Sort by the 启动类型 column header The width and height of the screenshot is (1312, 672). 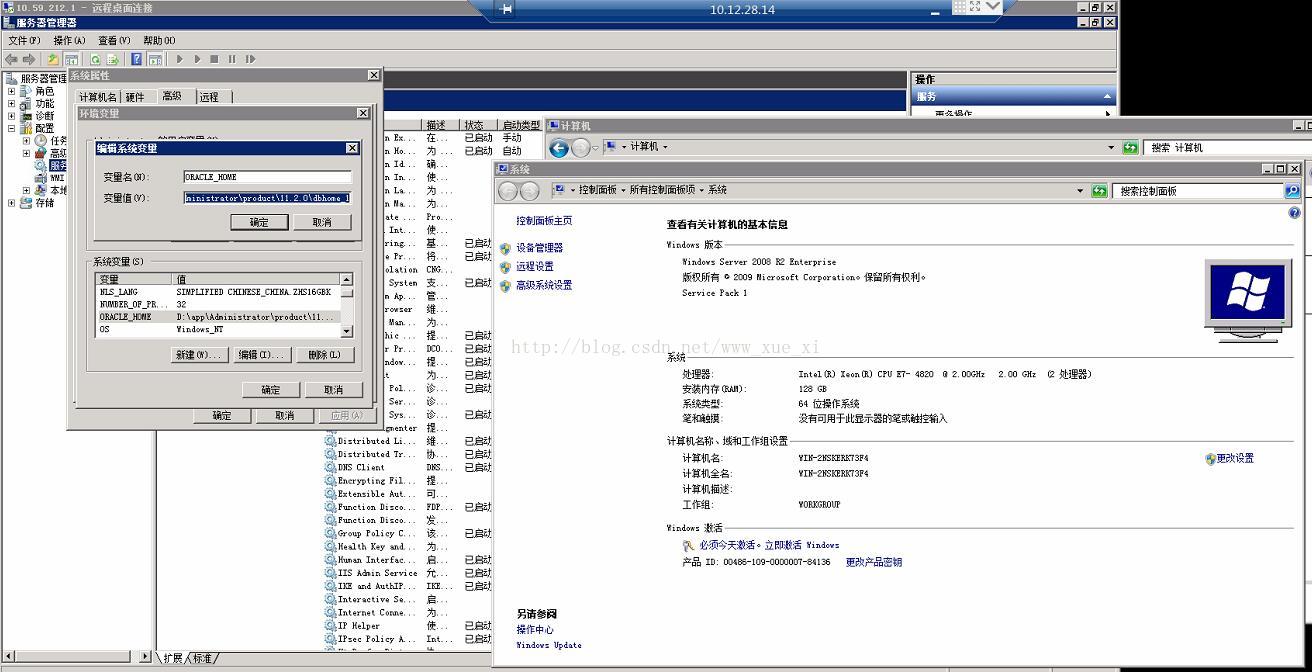coord(519,125)
